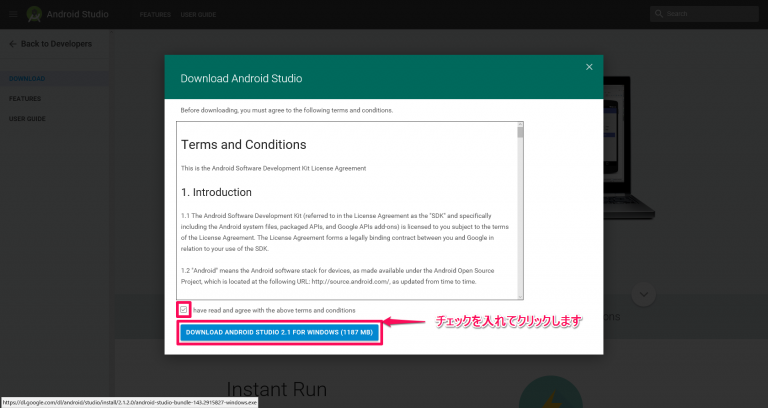Select USER GUIDE in the left sidebar
Image resolution: width=768 pixels, height=408 pixels.
[27, 119]
